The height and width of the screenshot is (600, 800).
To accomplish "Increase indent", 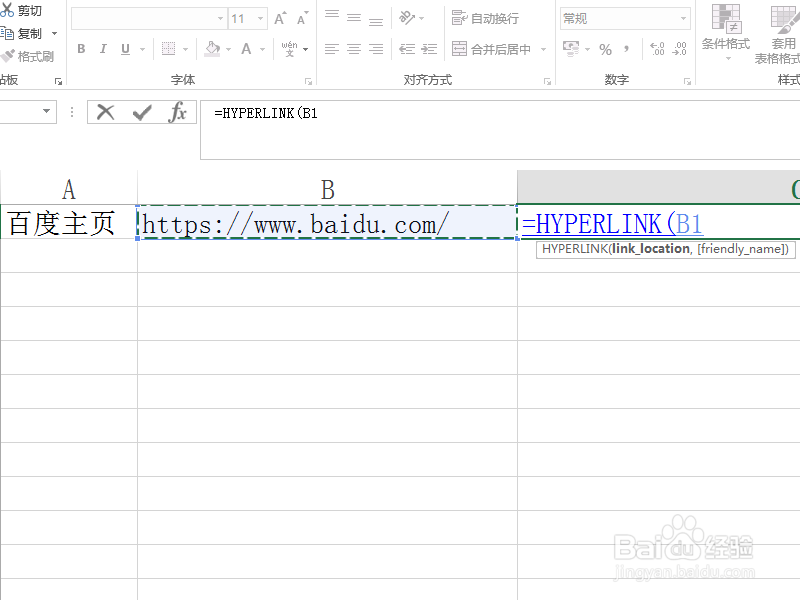I will (x=429, y=49).
